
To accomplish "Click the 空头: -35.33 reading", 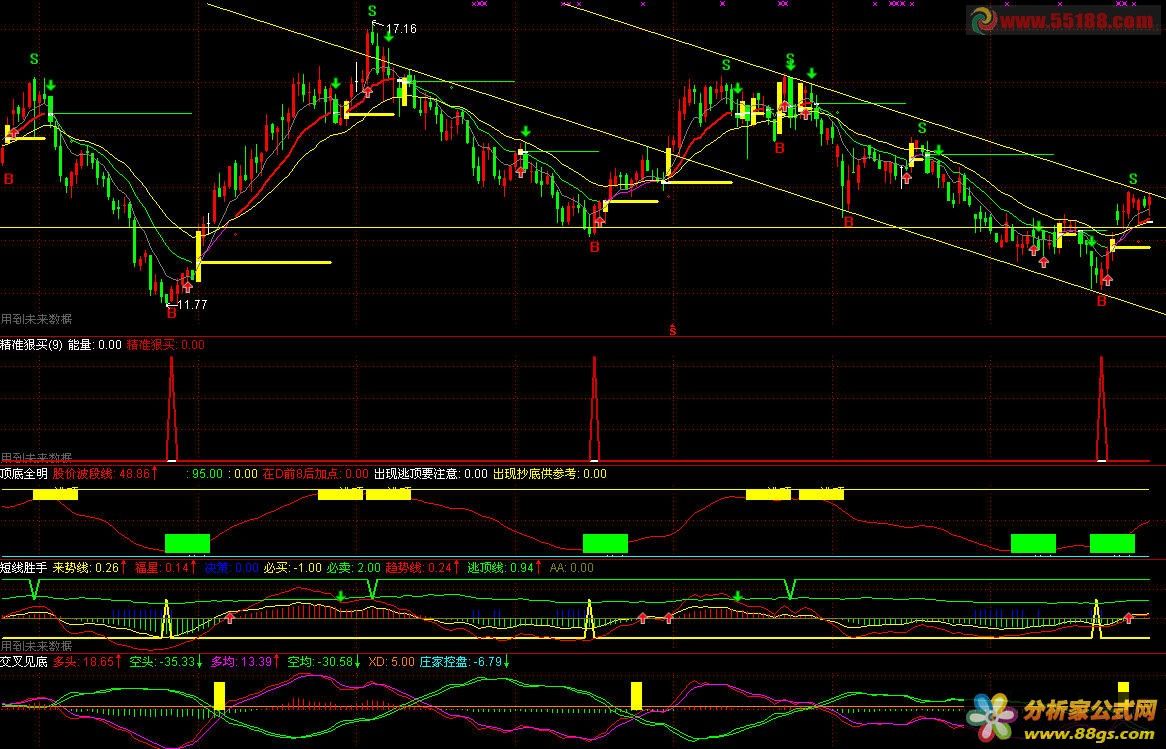I will click(x=167, y=661).
